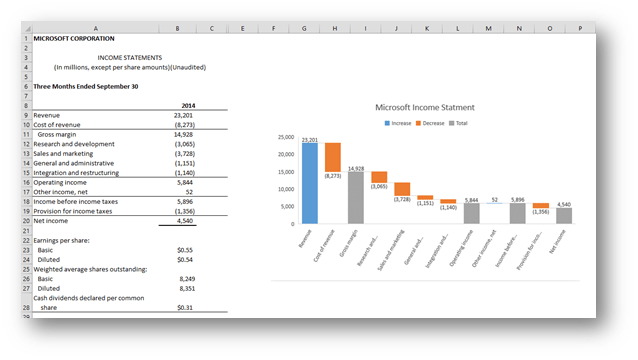The width and height of the screenshot is (638, 360).
Task: Select the orange Cost of revenue bar
Action: [x=333, y=157]
